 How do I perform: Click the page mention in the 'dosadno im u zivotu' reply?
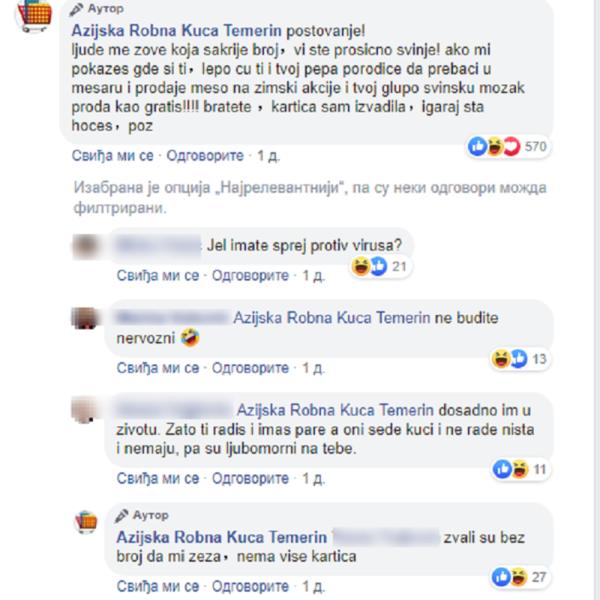coord(335,411)
